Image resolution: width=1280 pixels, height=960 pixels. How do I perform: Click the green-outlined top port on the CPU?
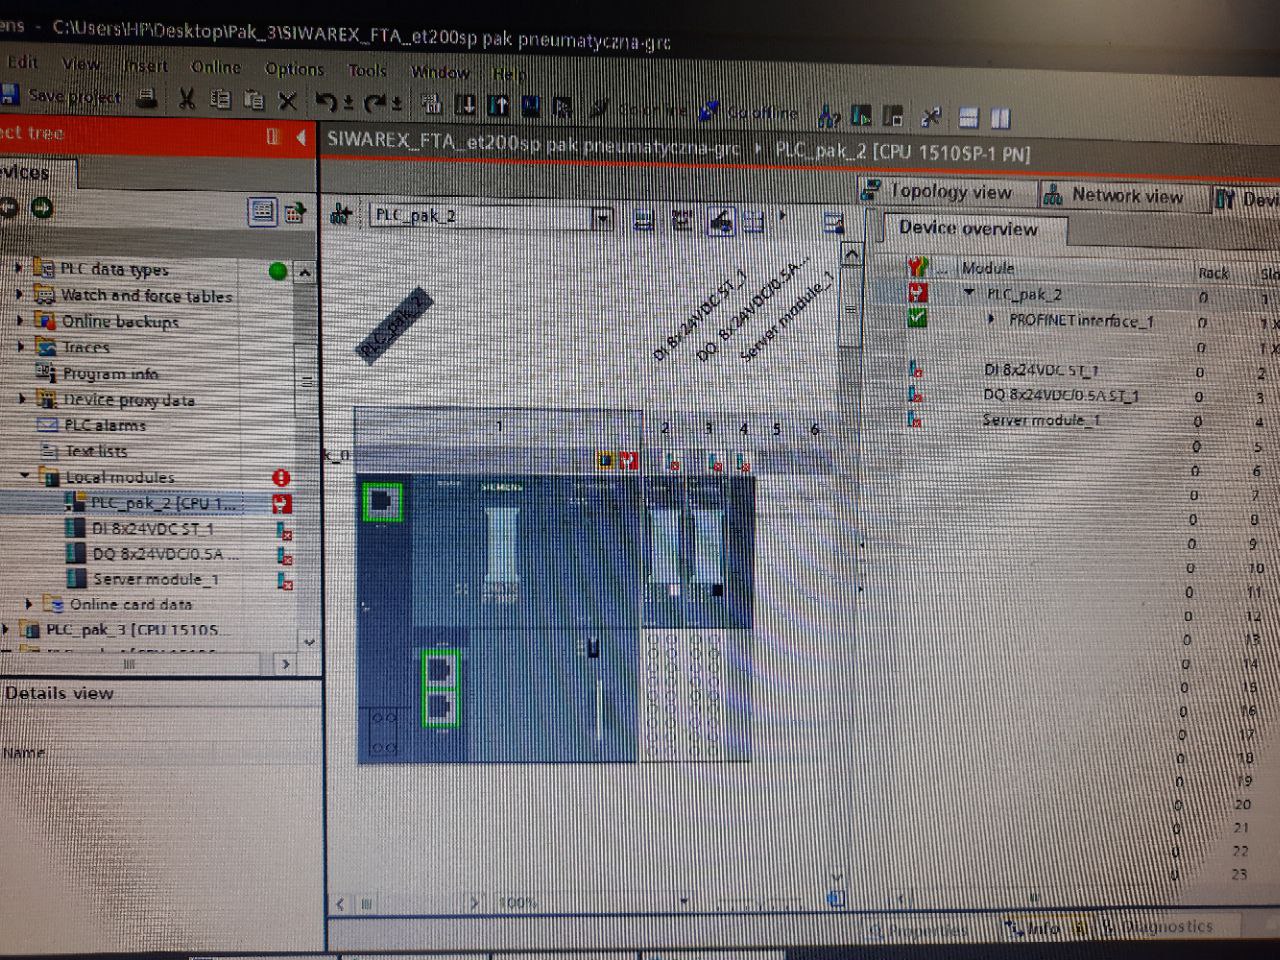[x=381, y=502]
